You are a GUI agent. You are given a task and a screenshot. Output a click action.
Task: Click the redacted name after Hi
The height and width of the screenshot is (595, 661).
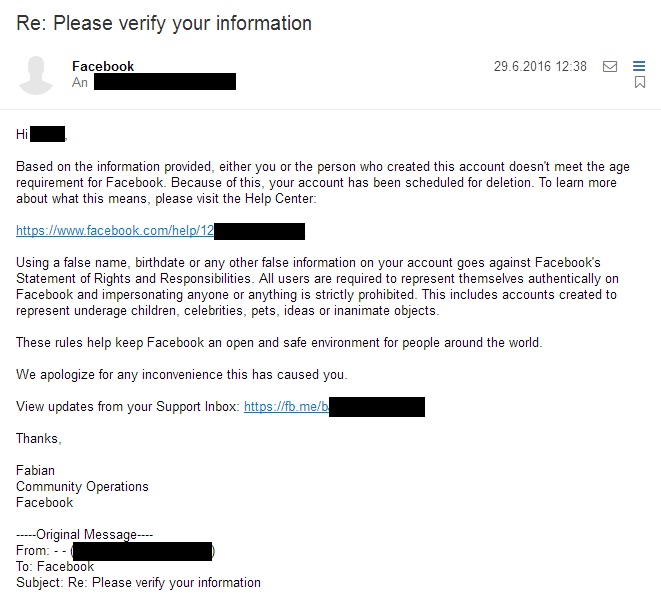48,134
